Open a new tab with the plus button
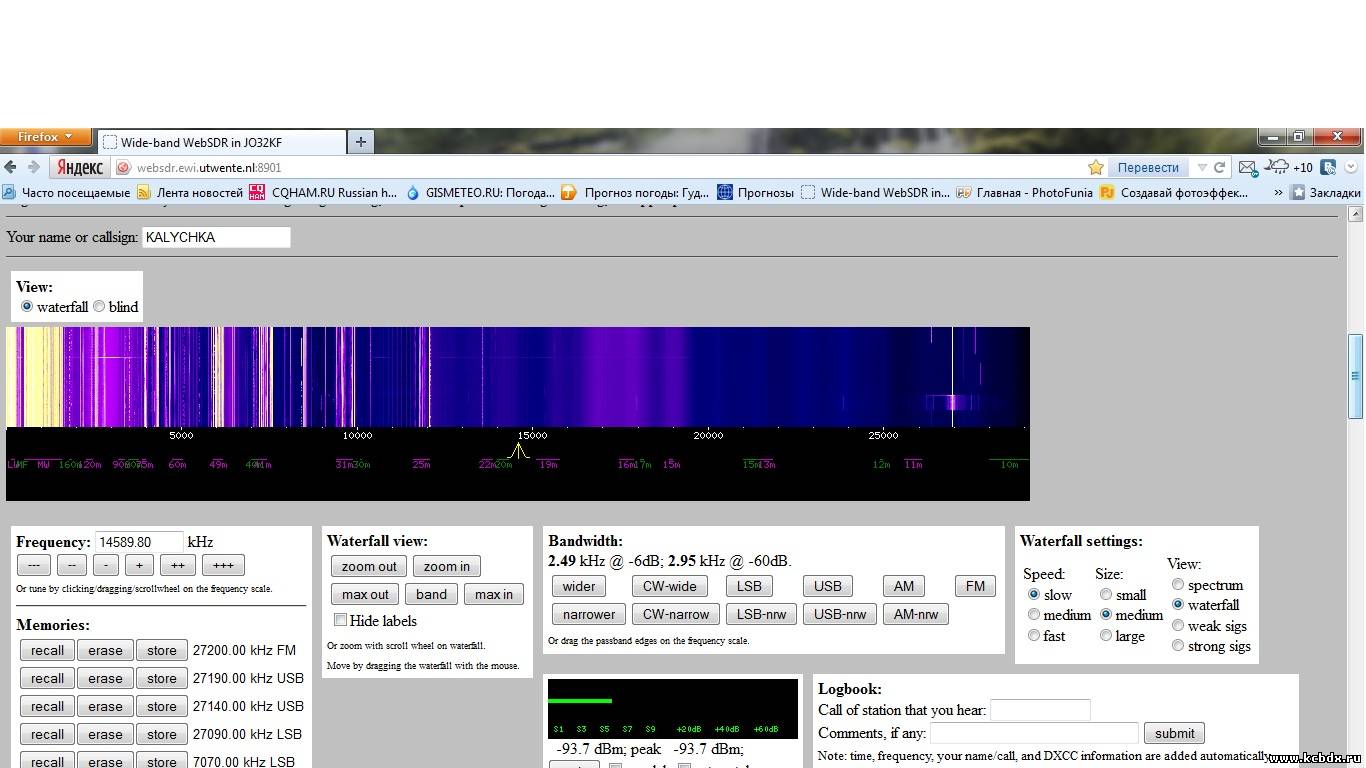The width and height of the screenshot is (1366, 768). tap(360, 142)
